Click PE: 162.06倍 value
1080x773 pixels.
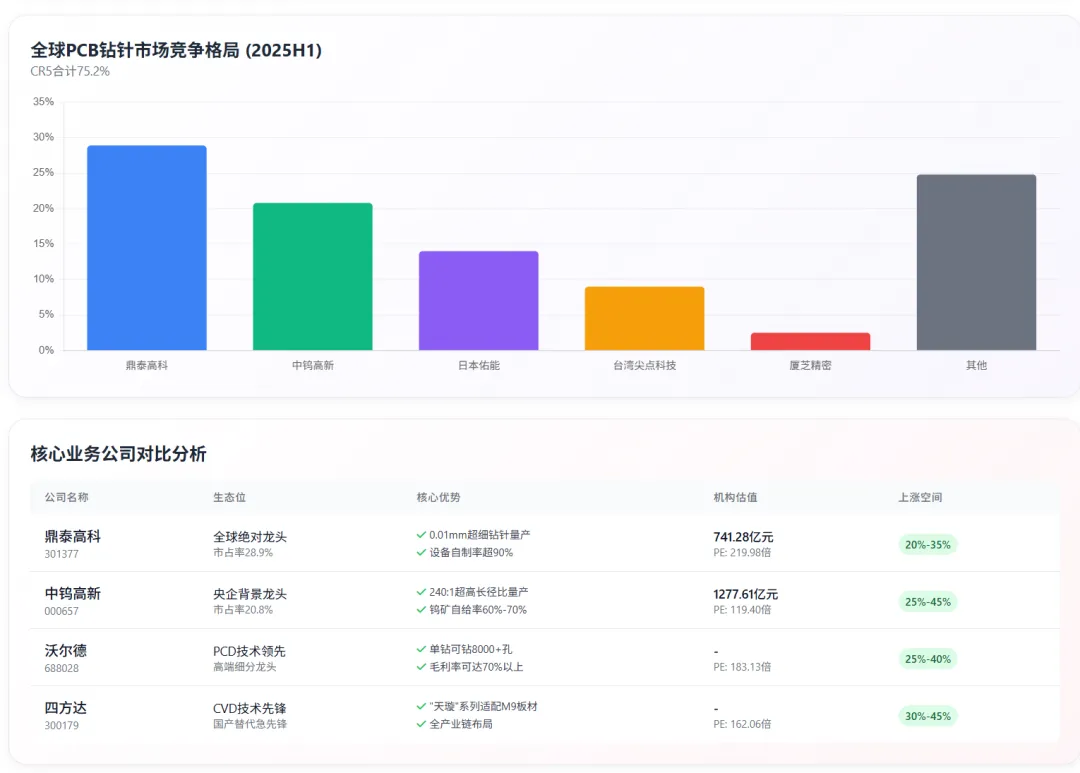pos(742,724)
